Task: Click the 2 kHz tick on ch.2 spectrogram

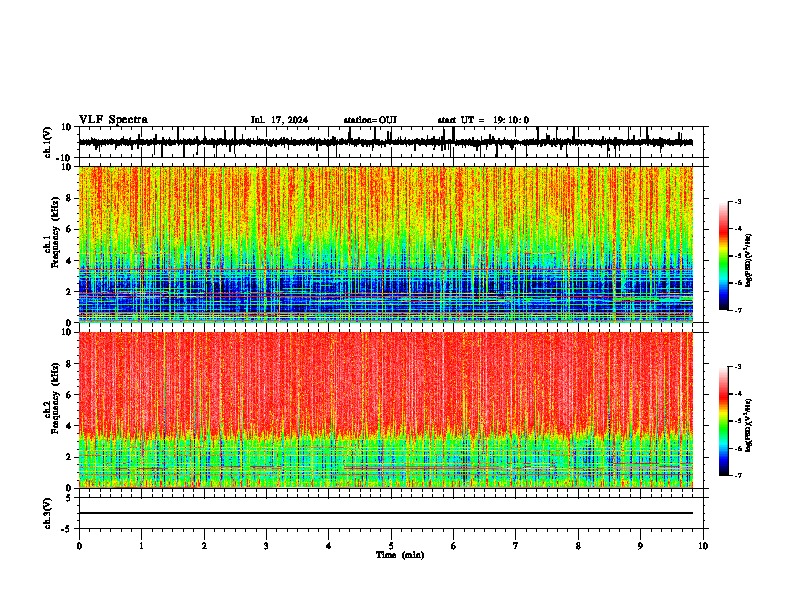Action: pyautogui.click(x=69, y=457)
